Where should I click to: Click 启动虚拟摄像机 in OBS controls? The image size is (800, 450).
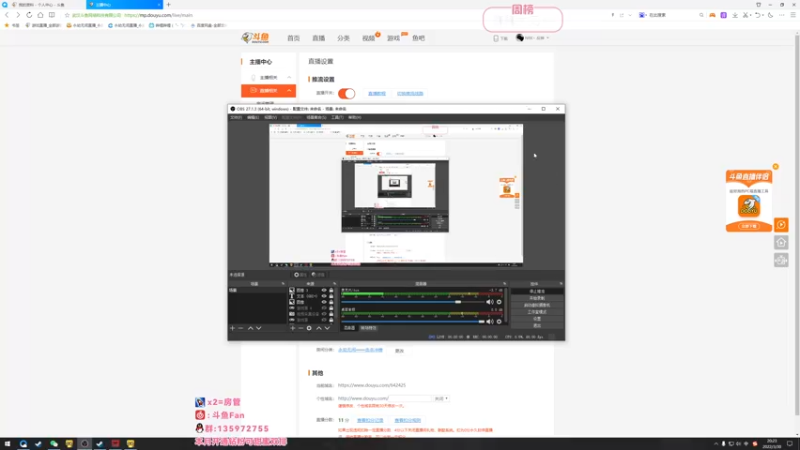tap(537, 305)
